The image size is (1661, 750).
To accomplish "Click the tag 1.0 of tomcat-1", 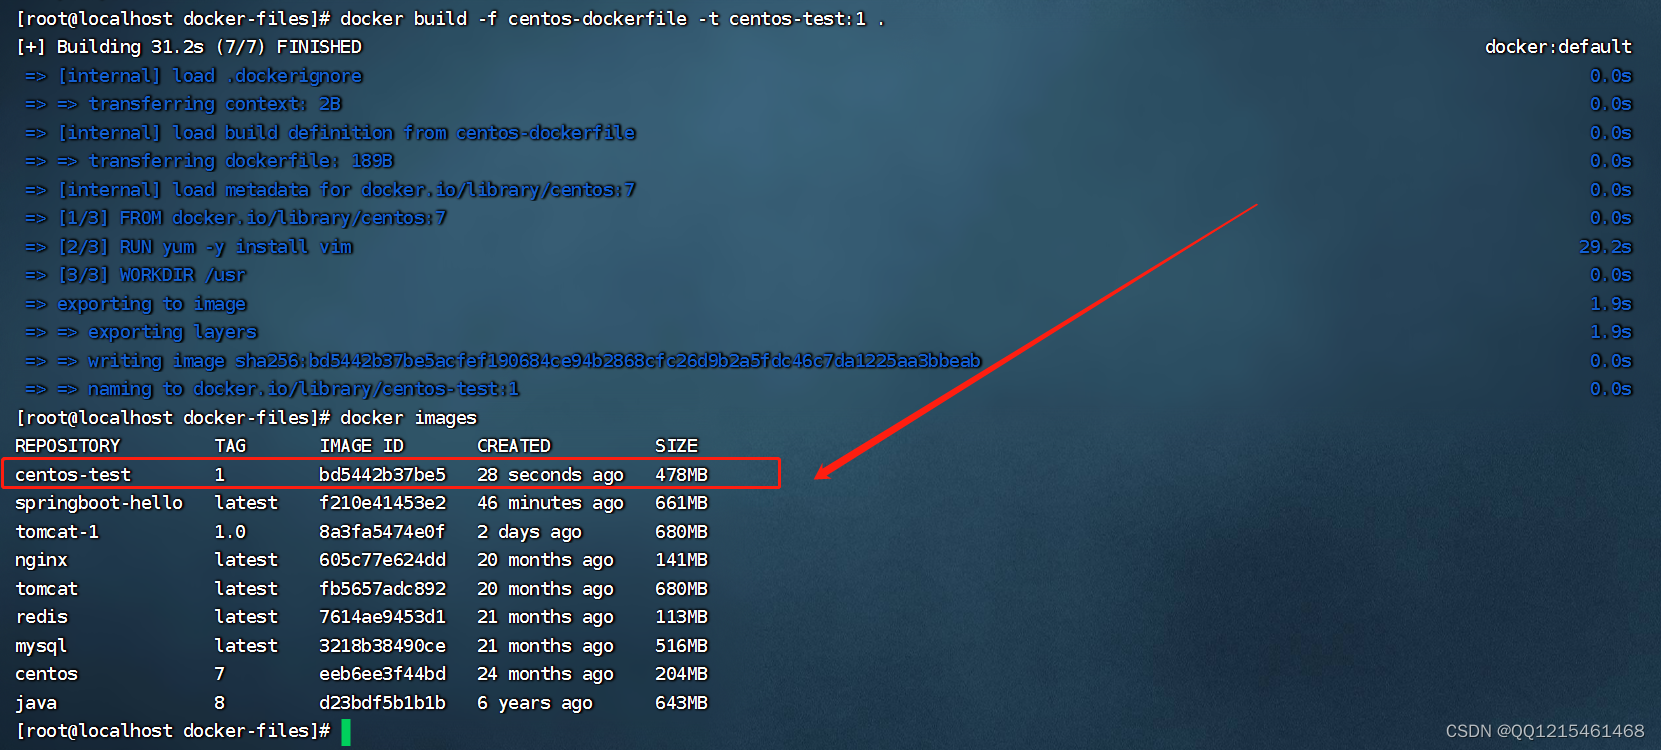I will tap(230, 532).
